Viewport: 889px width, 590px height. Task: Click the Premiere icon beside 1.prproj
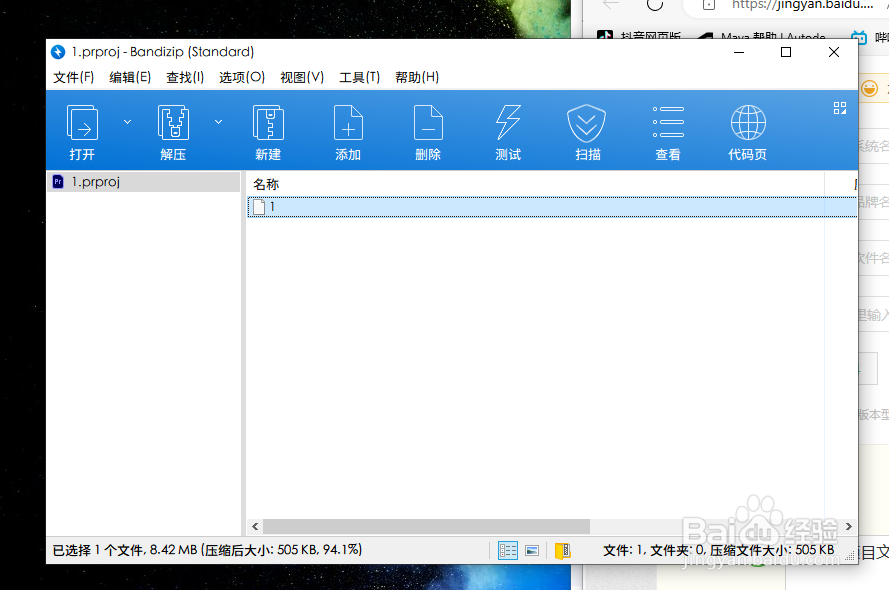coord(58,181)
